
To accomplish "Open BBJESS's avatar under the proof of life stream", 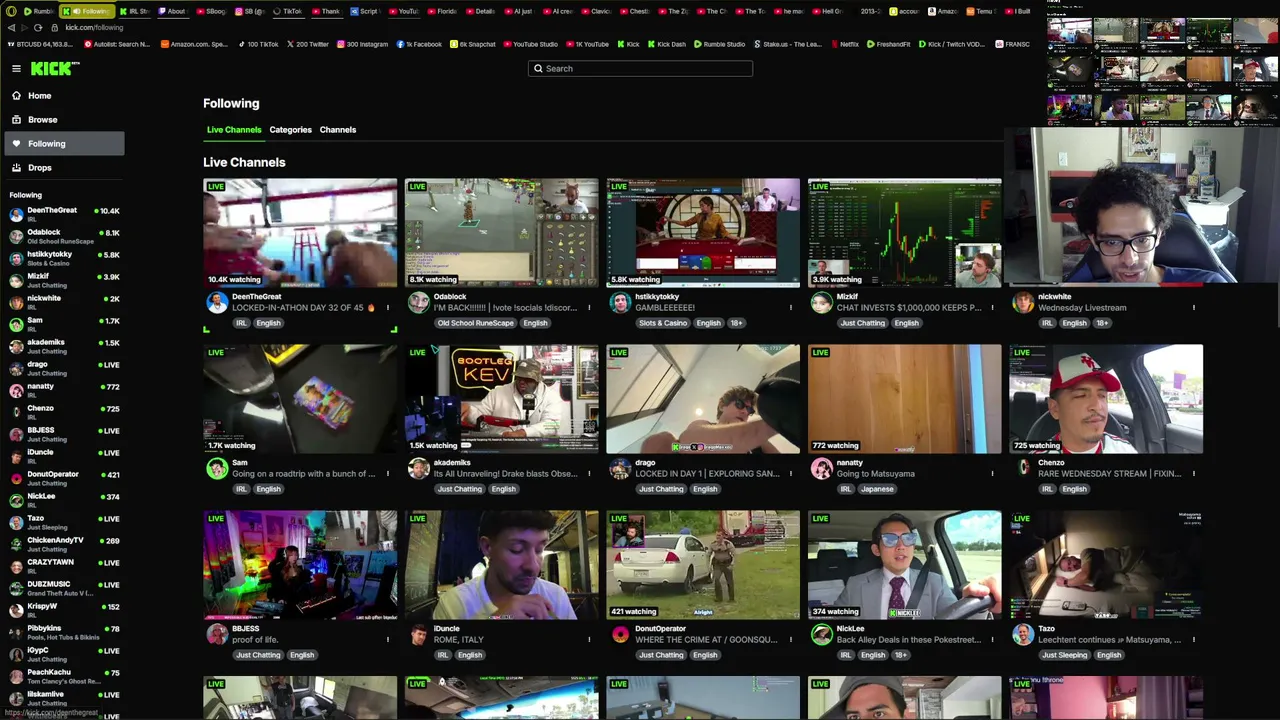I will [x=217, y=634].
